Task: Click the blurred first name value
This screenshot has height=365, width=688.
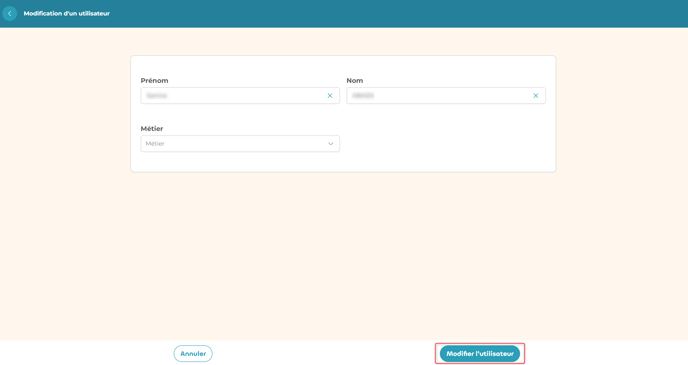Action: pyautogui.click(x=157, y=96)
